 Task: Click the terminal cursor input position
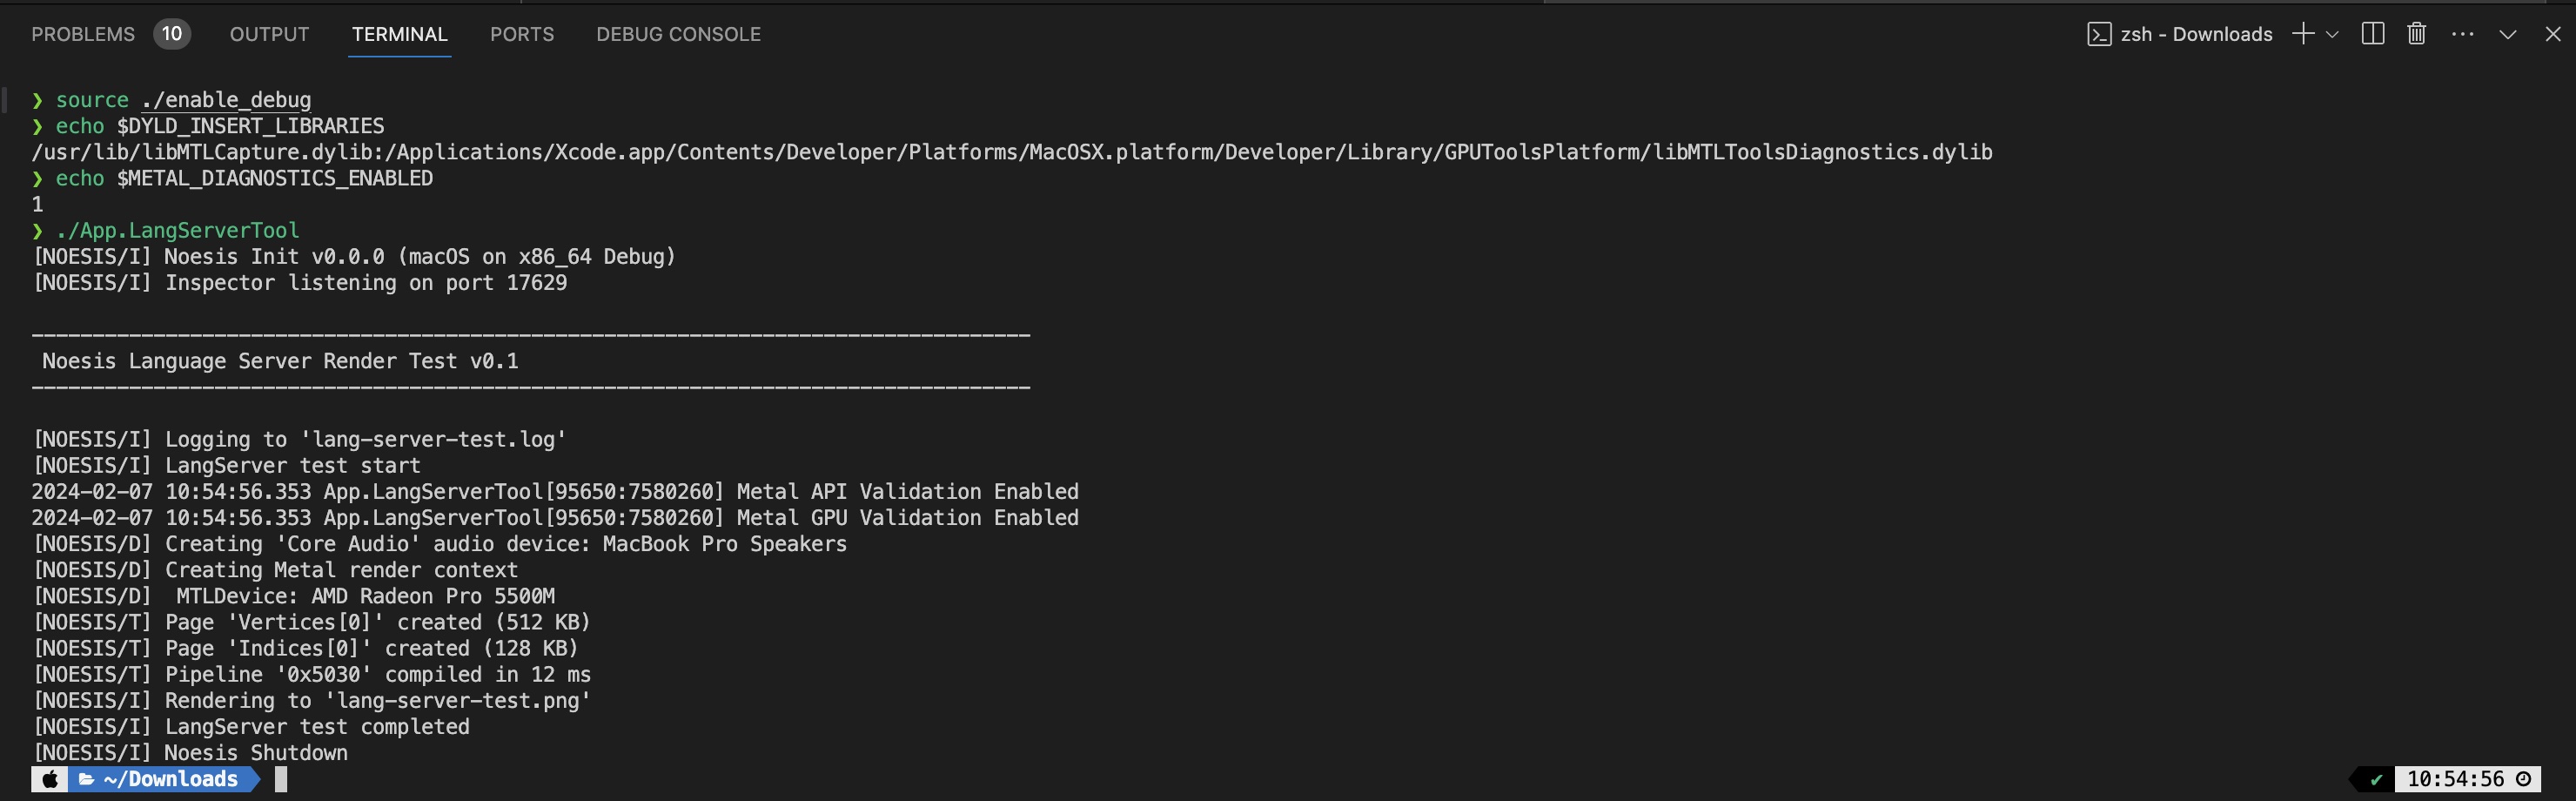point(281,779)
